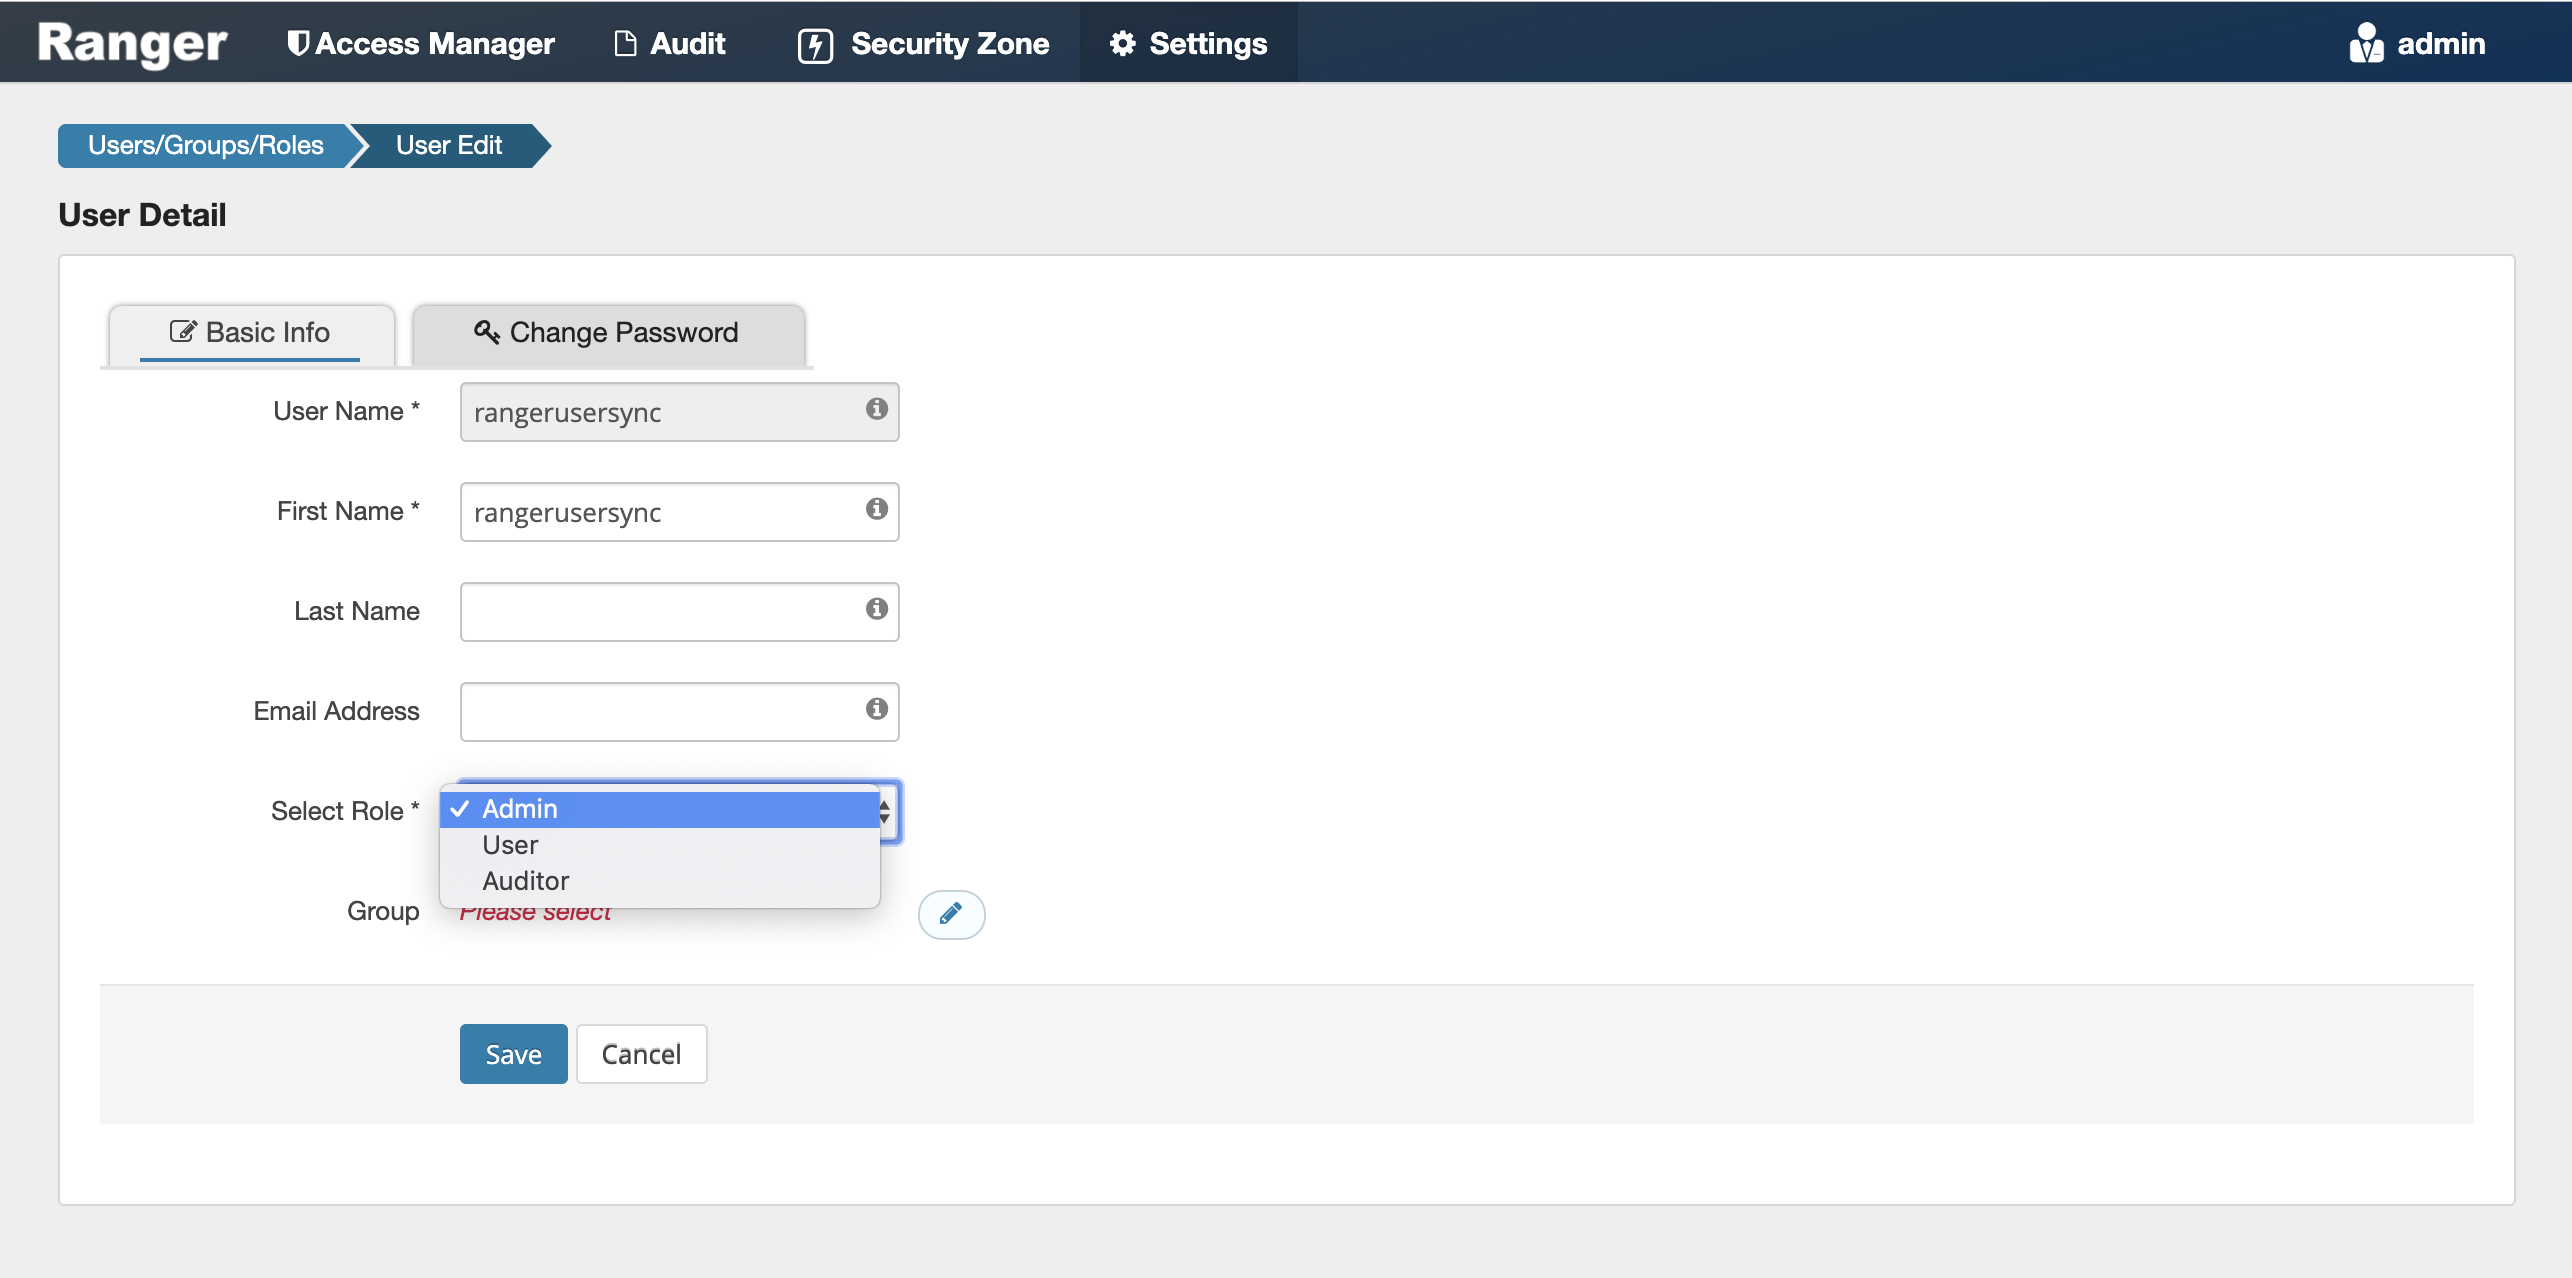Save the user details

click(513, 1054)
